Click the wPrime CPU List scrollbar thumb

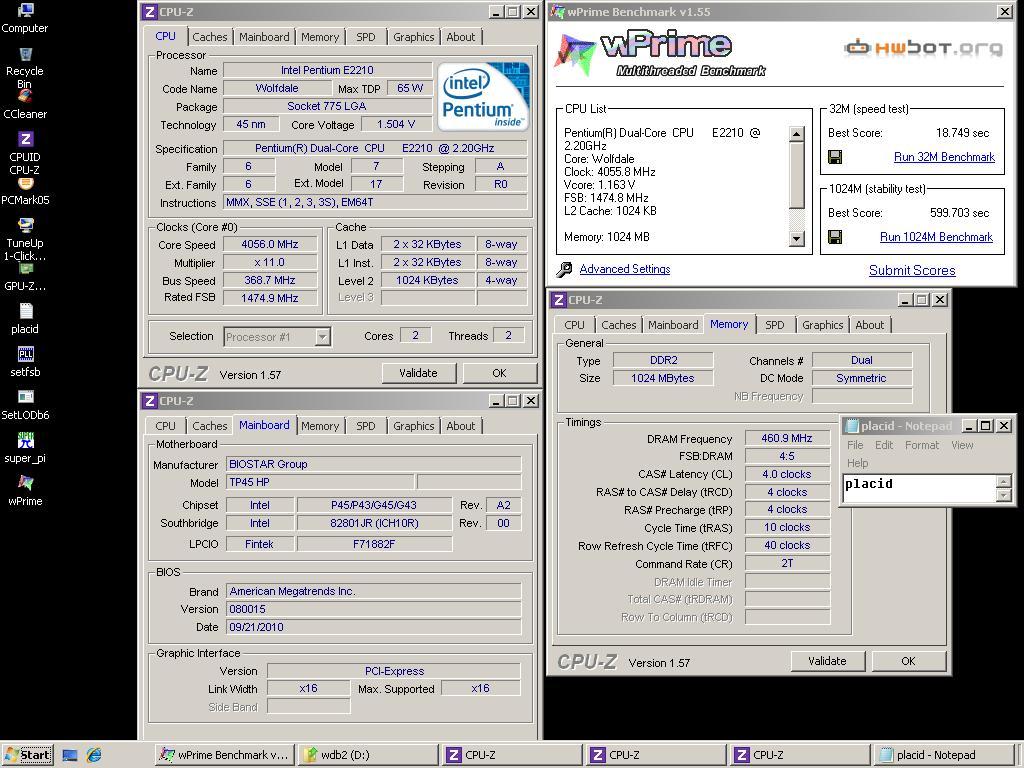[796, 175]
